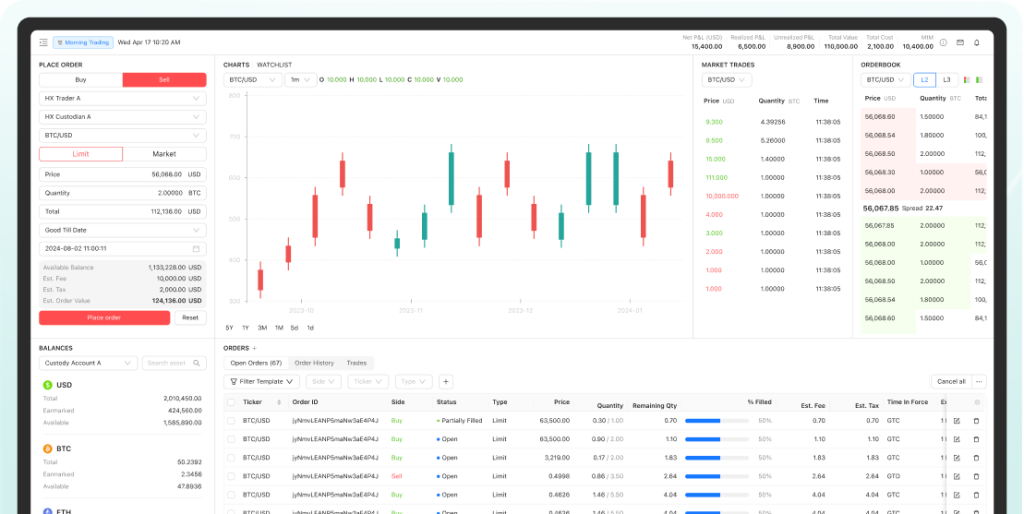The image size is (1024, 514).
Task: Open the HX Custodian A dropdown
Action: (x=123, y=117)
